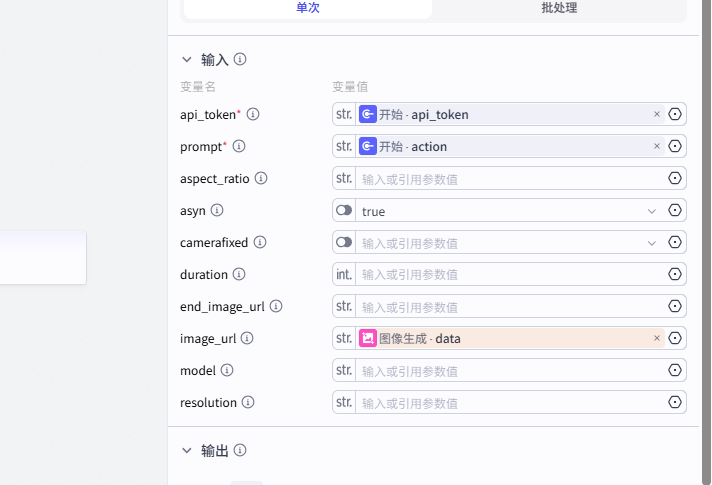Collapse the 输出 section
This screenshot has width=712, height=485.
[x=187, y=451]
